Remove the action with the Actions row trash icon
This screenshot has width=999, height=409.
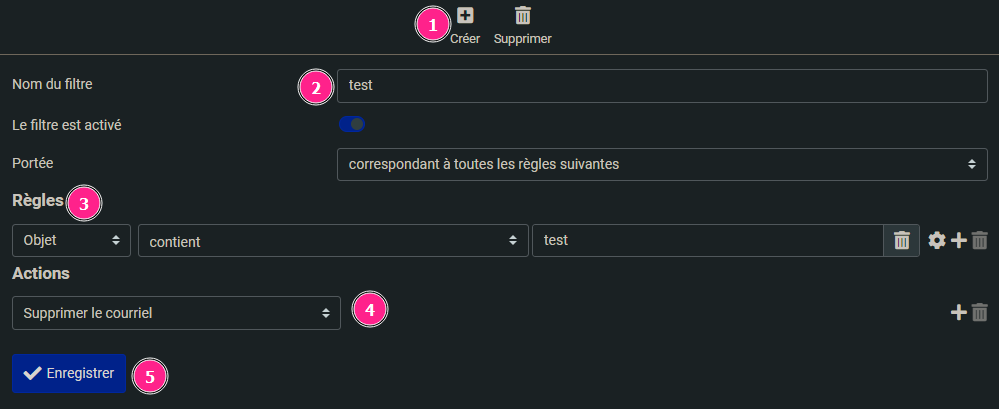[980, 313]
